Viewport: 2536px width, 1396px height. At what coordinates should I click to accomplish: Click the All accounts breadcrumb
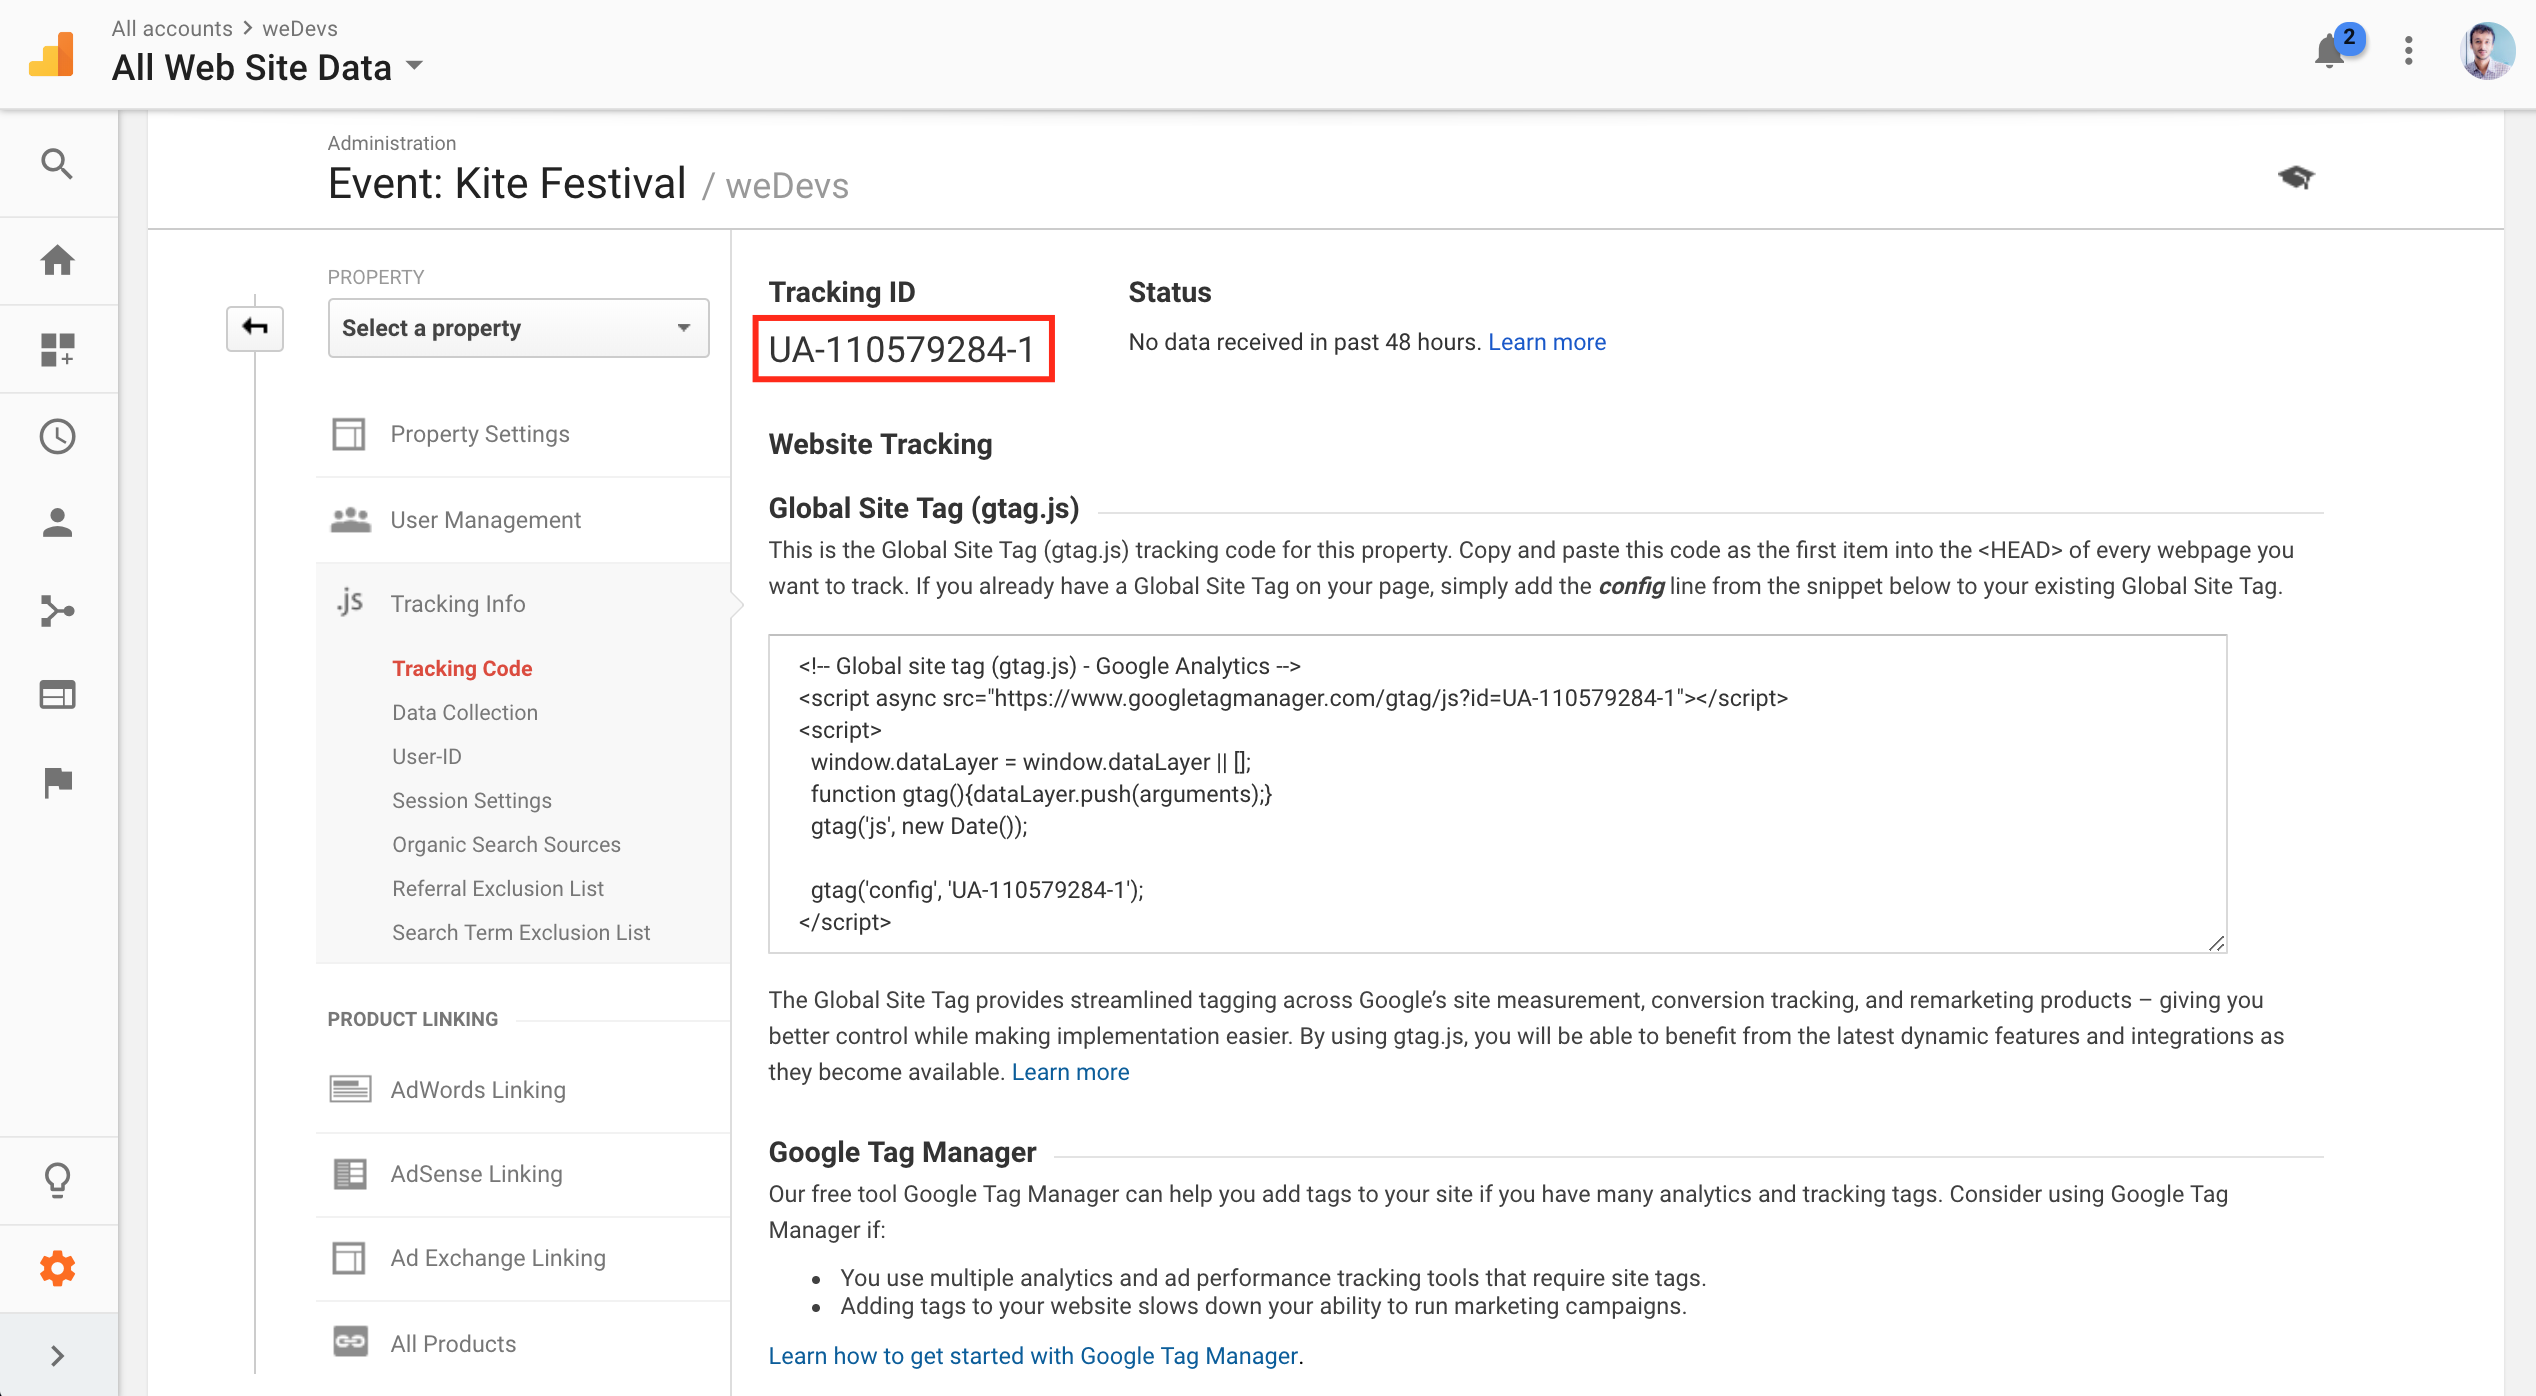172,28
